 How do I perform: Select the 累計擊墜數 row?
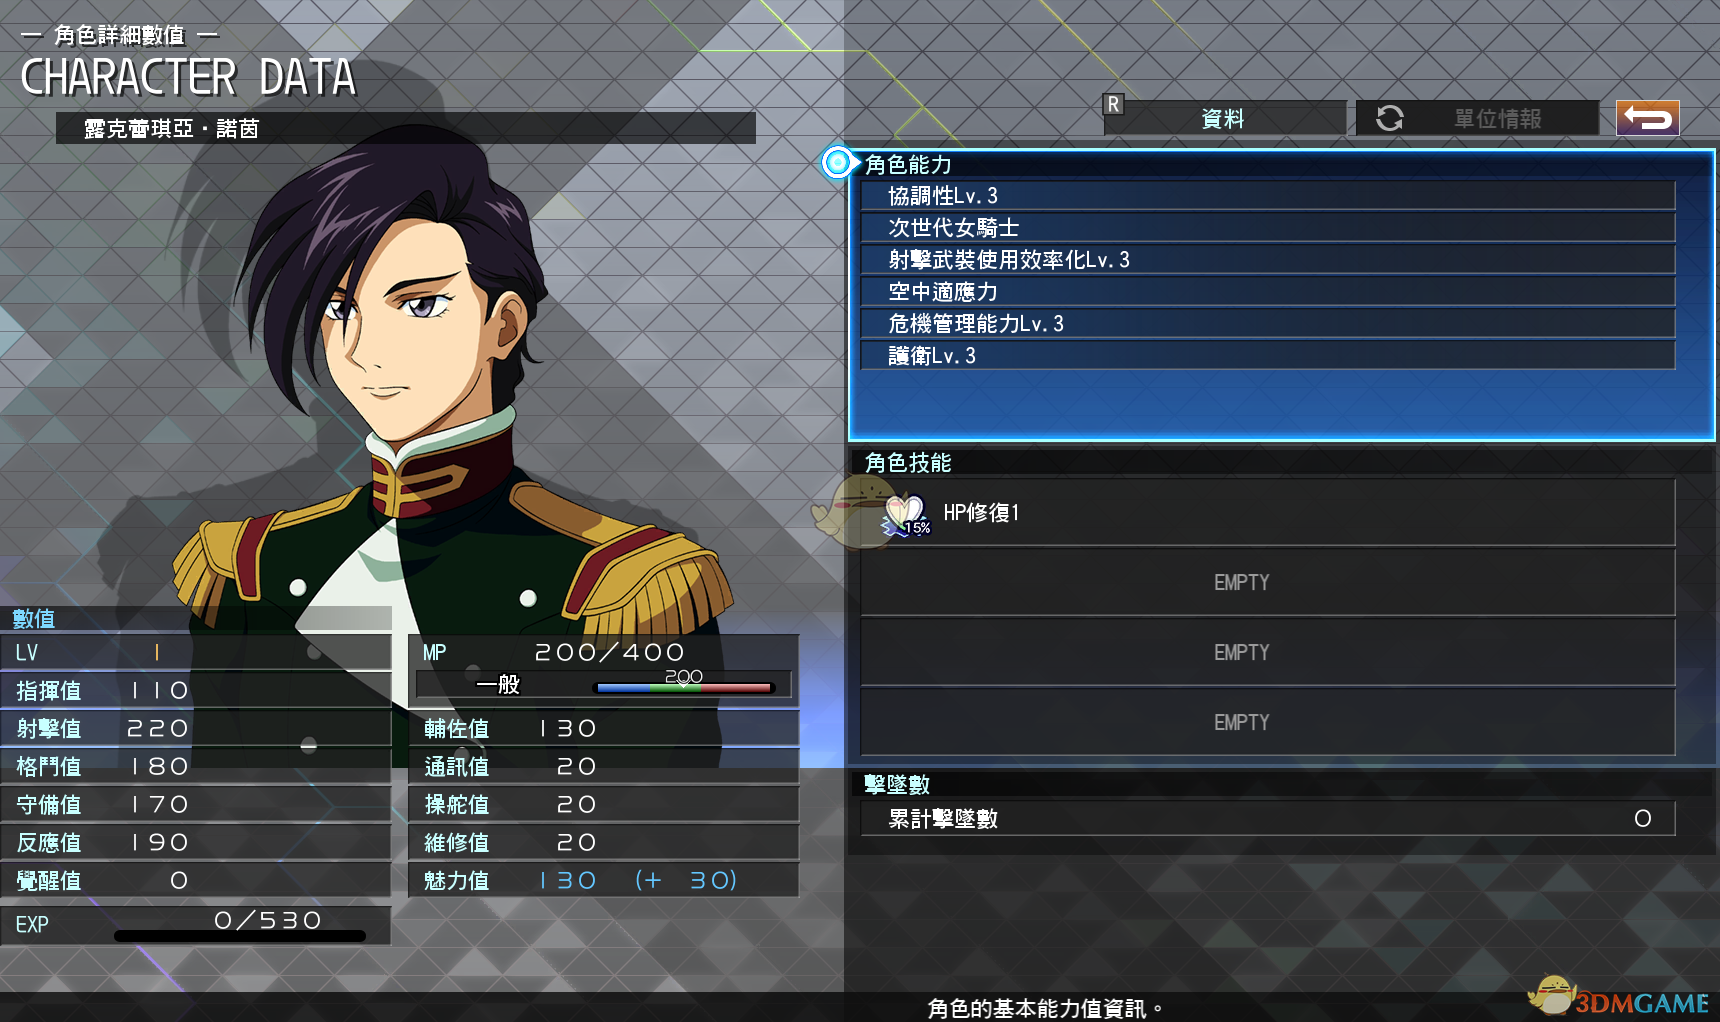tap(1267, 818)
